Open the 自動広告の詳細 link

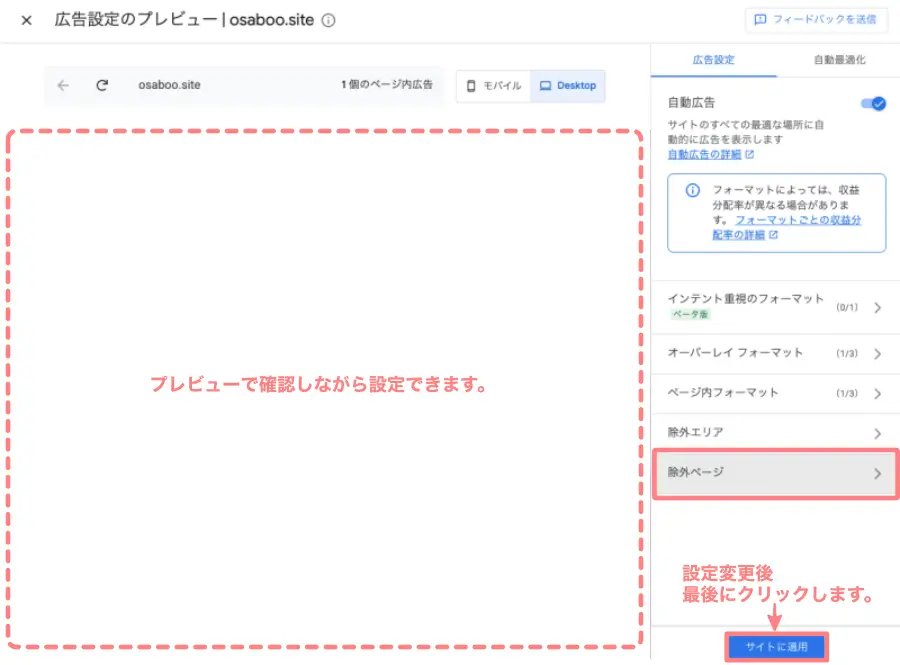point(704,154)
